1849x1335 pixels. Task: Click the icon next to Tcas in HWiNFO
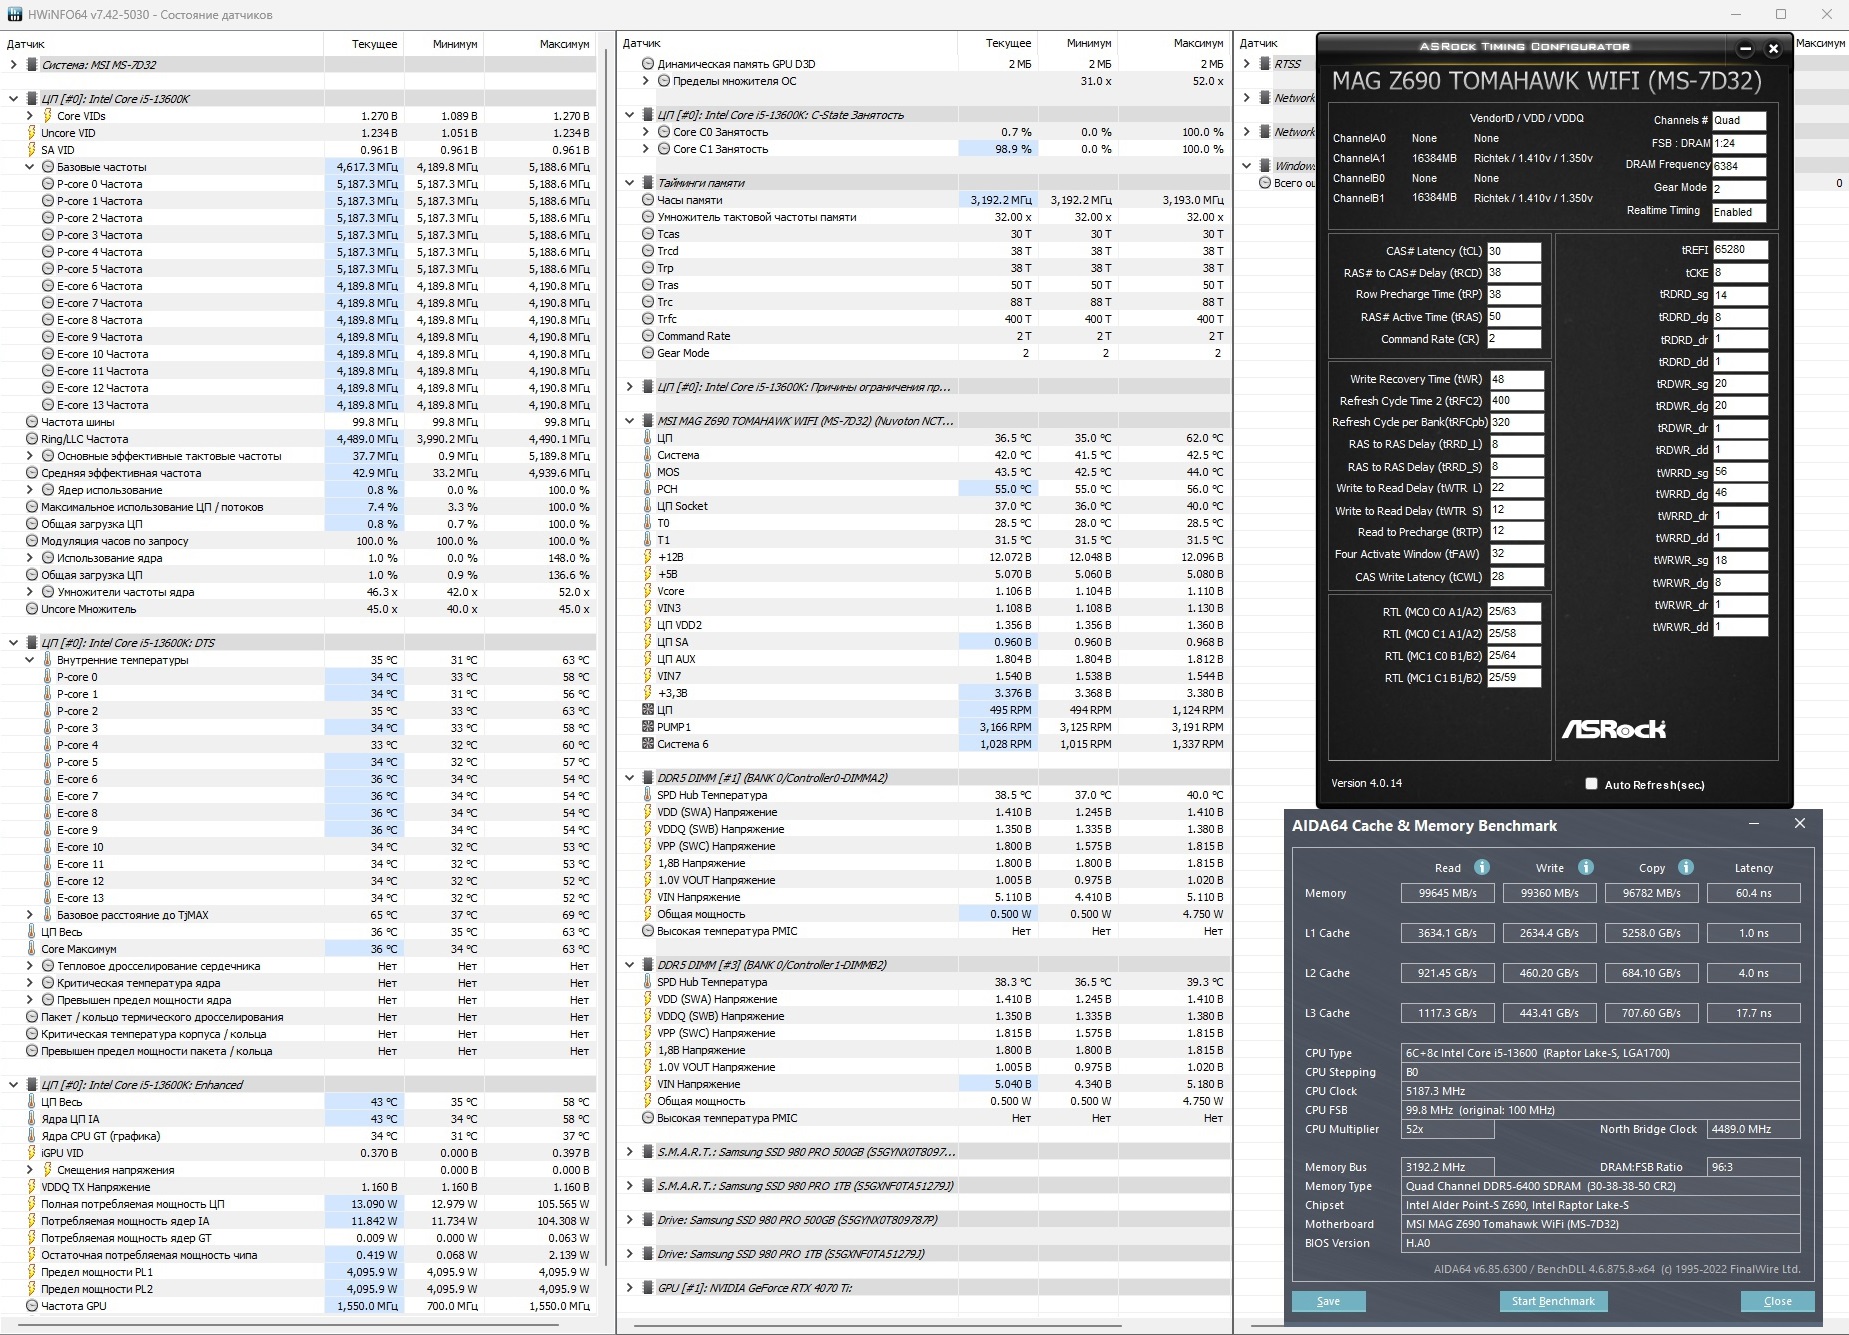click(x=648, y=234)
